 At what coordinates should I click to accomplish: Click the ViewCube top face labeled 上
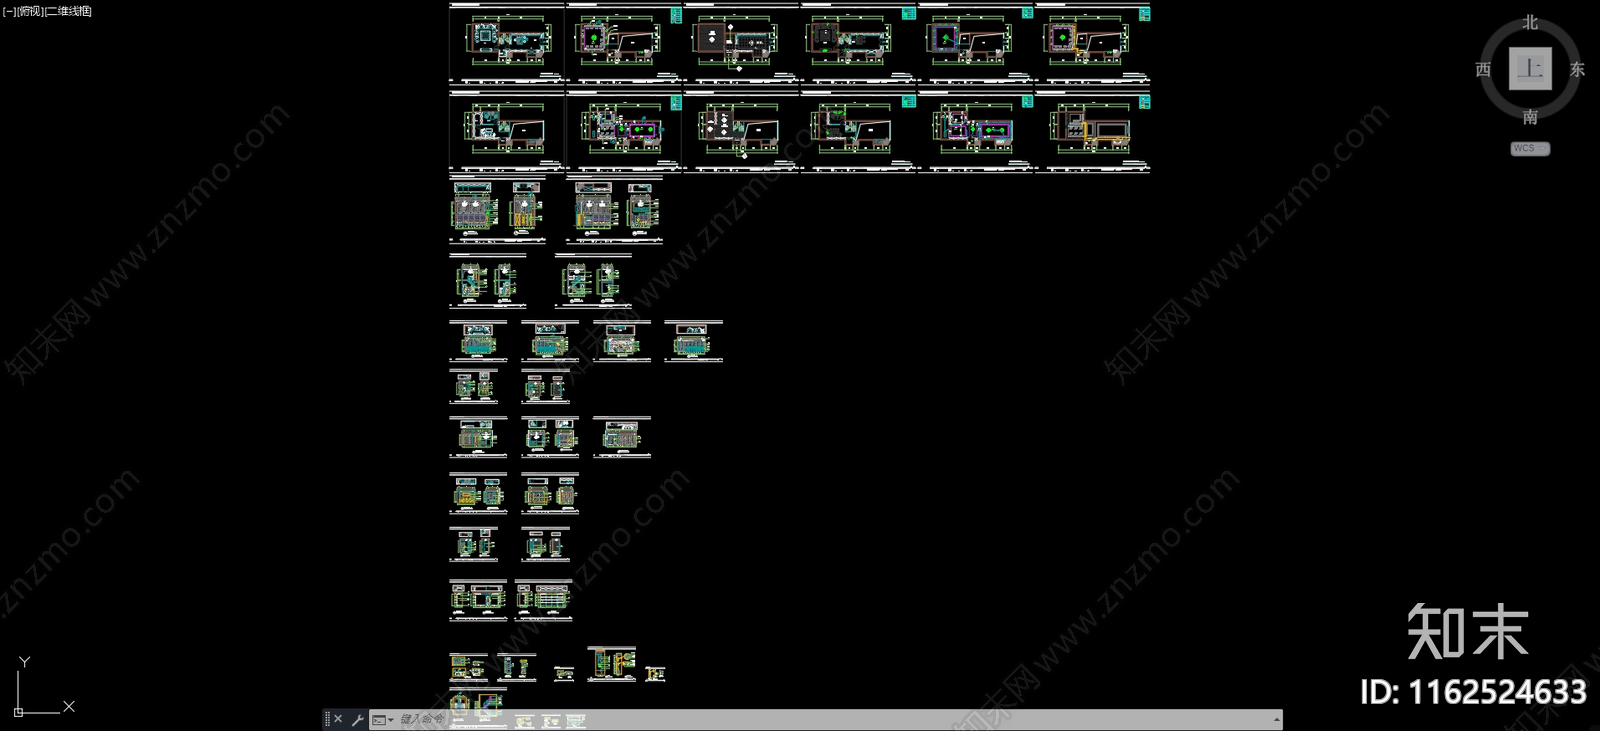(1530, 69)
